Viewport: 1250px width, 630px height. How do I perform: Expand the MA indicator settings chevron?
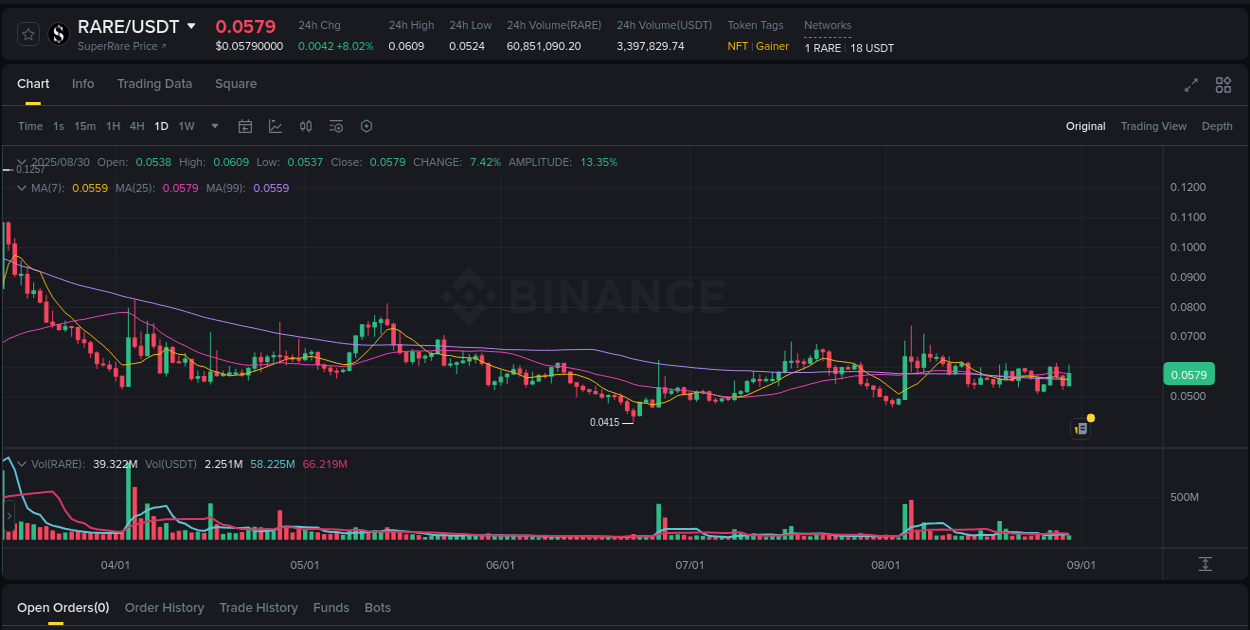(21, 188)
